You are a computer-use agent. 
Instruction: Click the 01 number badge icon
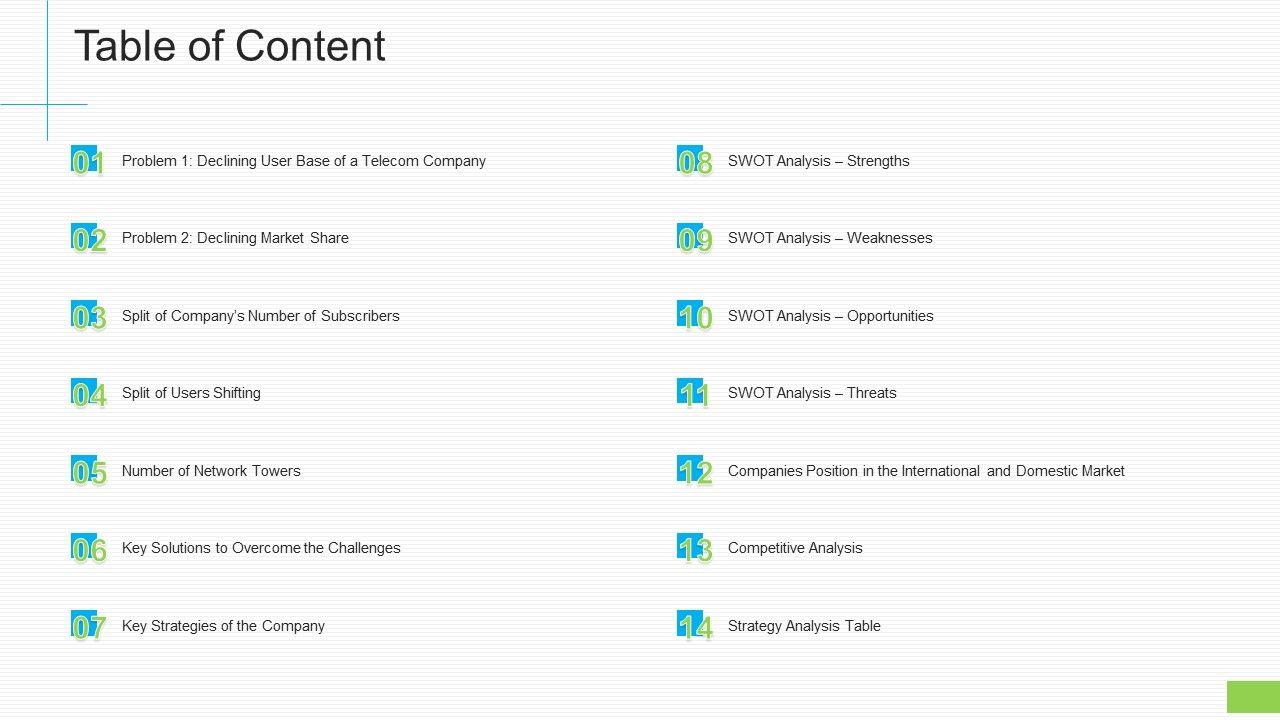[88, 162]
